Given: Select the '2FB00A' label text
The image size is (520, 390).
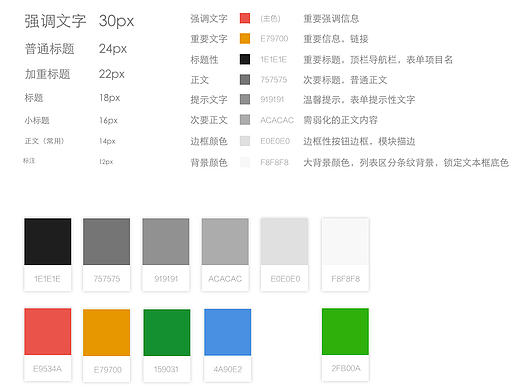Looking at the screenshot, I should coord(346,368).
